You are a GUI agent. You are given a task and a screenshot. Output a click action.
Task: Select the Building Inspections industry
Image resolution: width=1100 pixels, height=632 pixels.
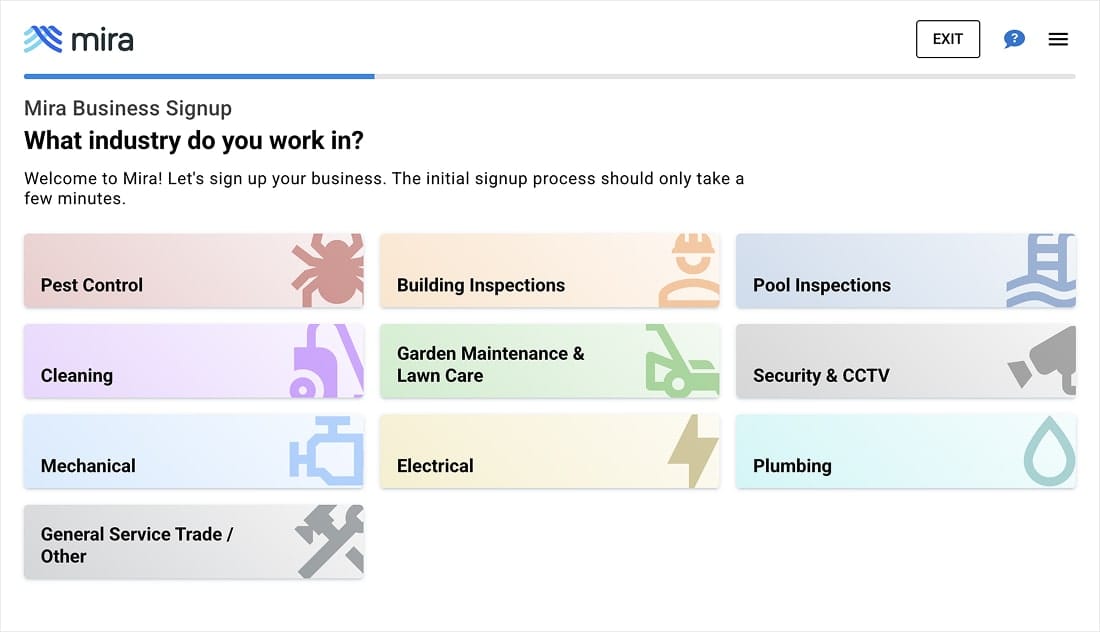point(550,270)
